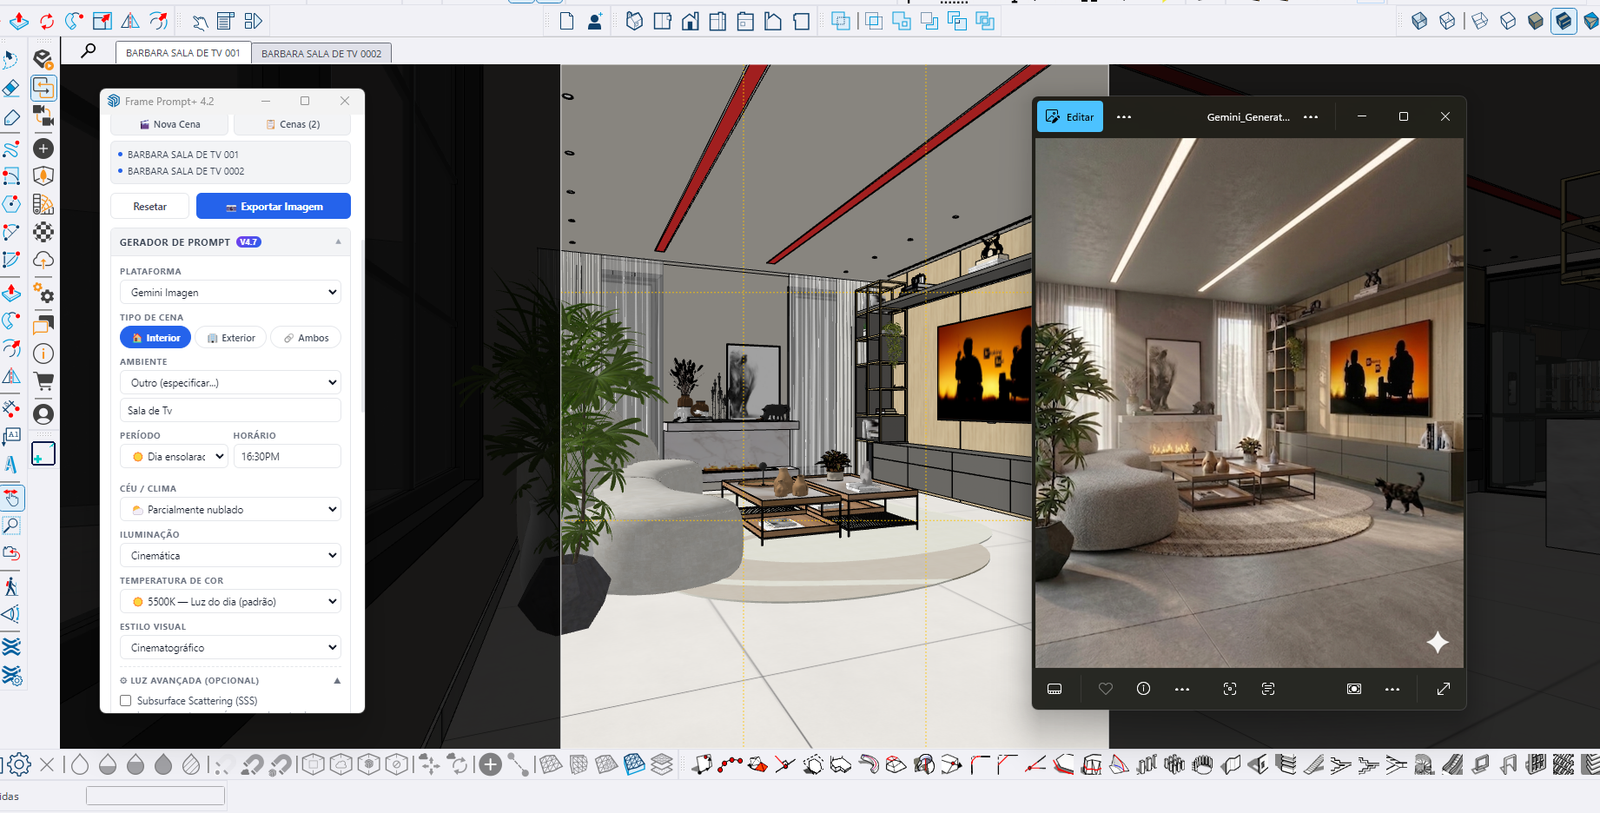Select the Zoom magnifier tool in left toolbar

coord(11,525)
